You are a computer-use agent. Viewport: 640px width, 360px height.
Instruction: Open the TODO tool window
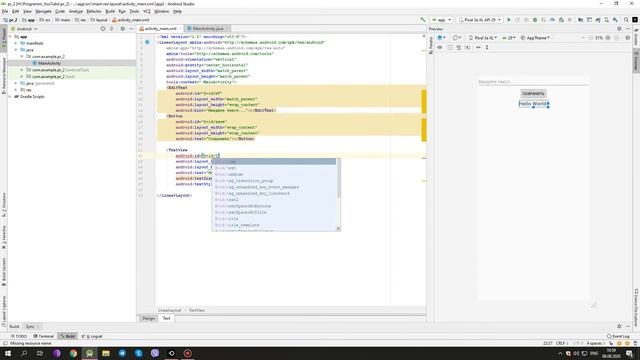click(19, 336)
